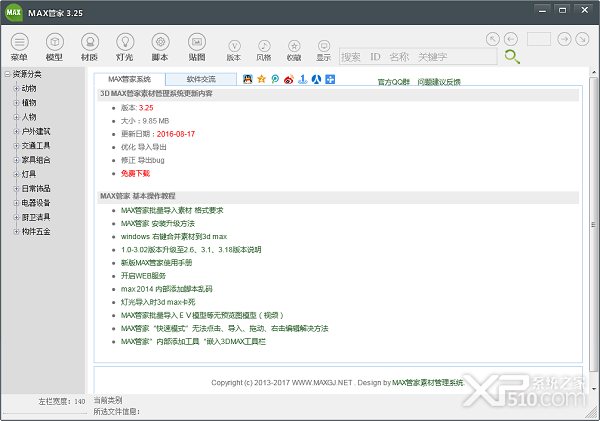This screenshot has width=600, height=421.
Task: Click the scrollbar up arrow
Action: coord(593,72)
